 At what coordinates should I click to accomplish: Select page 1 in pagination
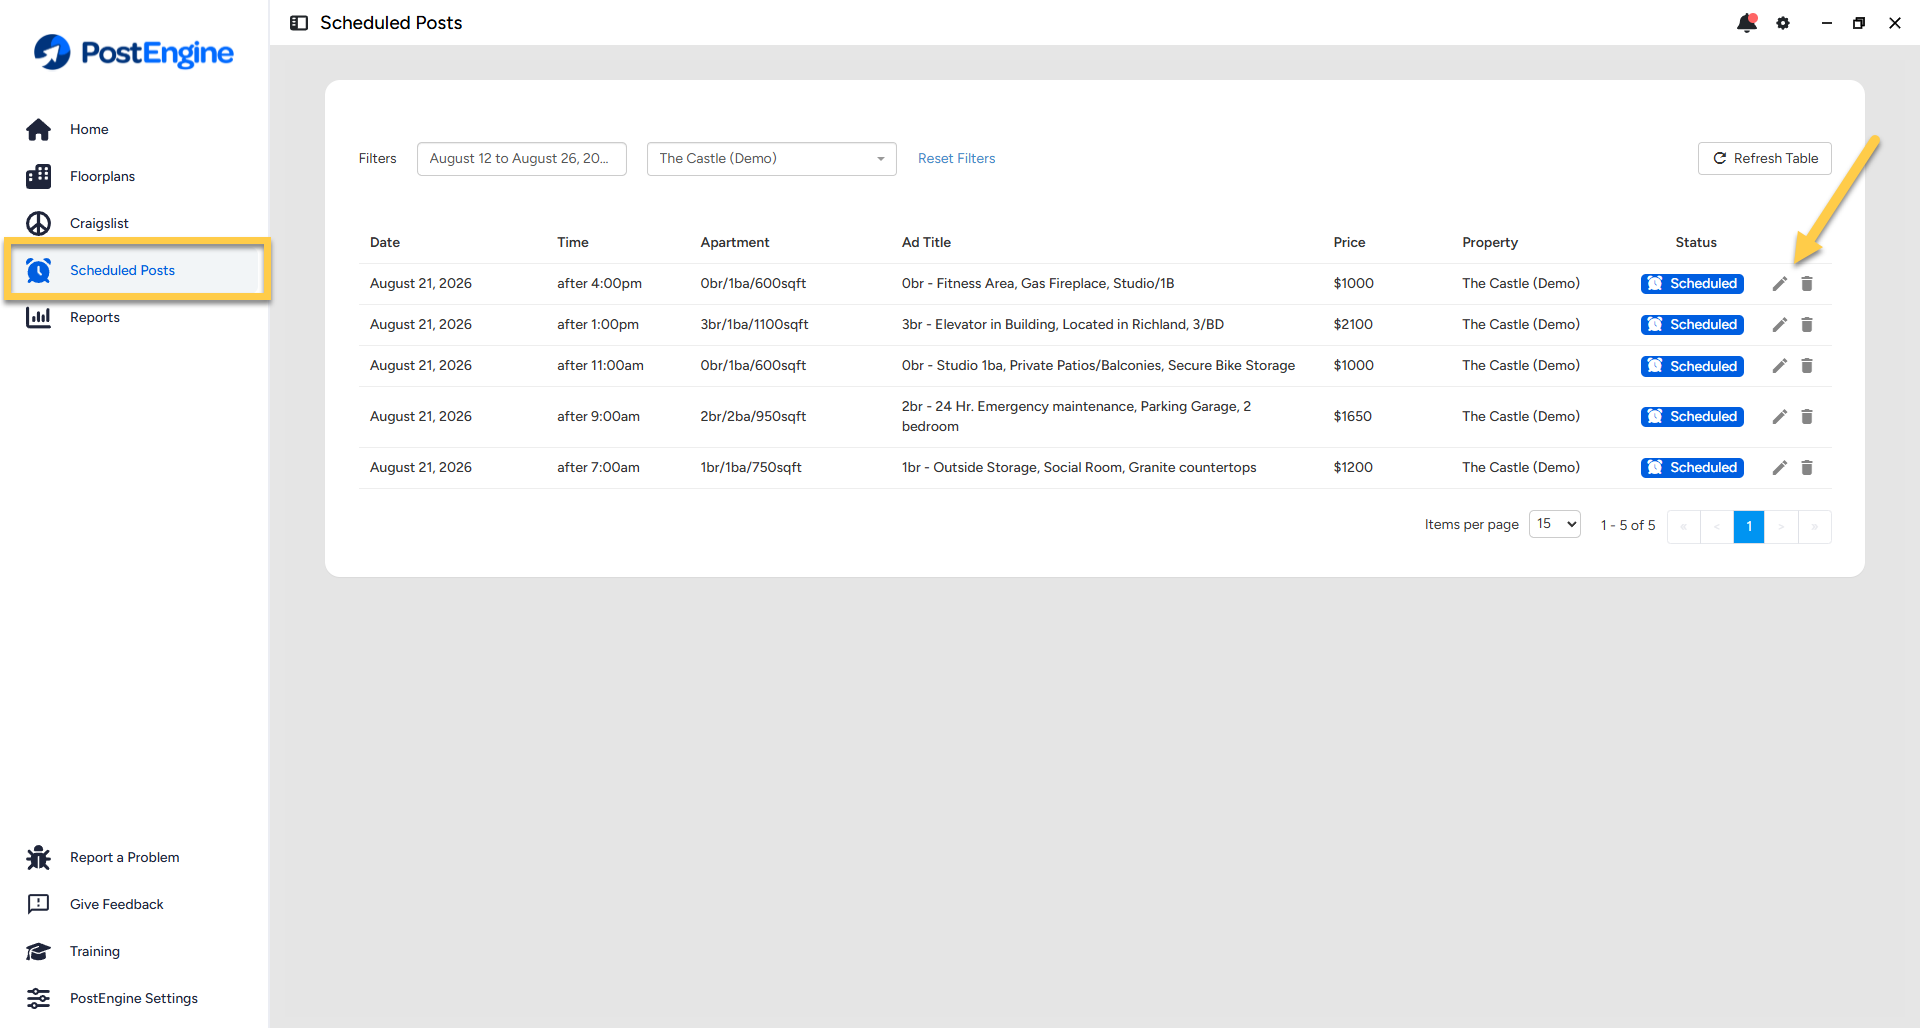click(x=1749, y=526)
